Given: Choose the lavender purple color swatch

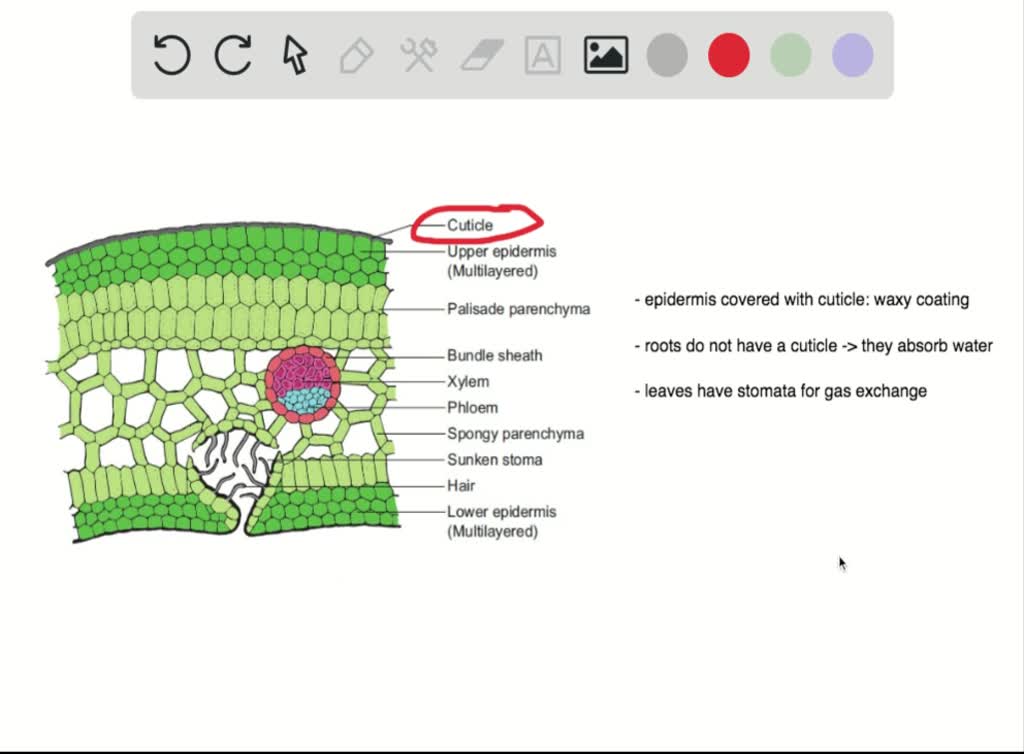Looking at the screenshot, I should point(853,55).
